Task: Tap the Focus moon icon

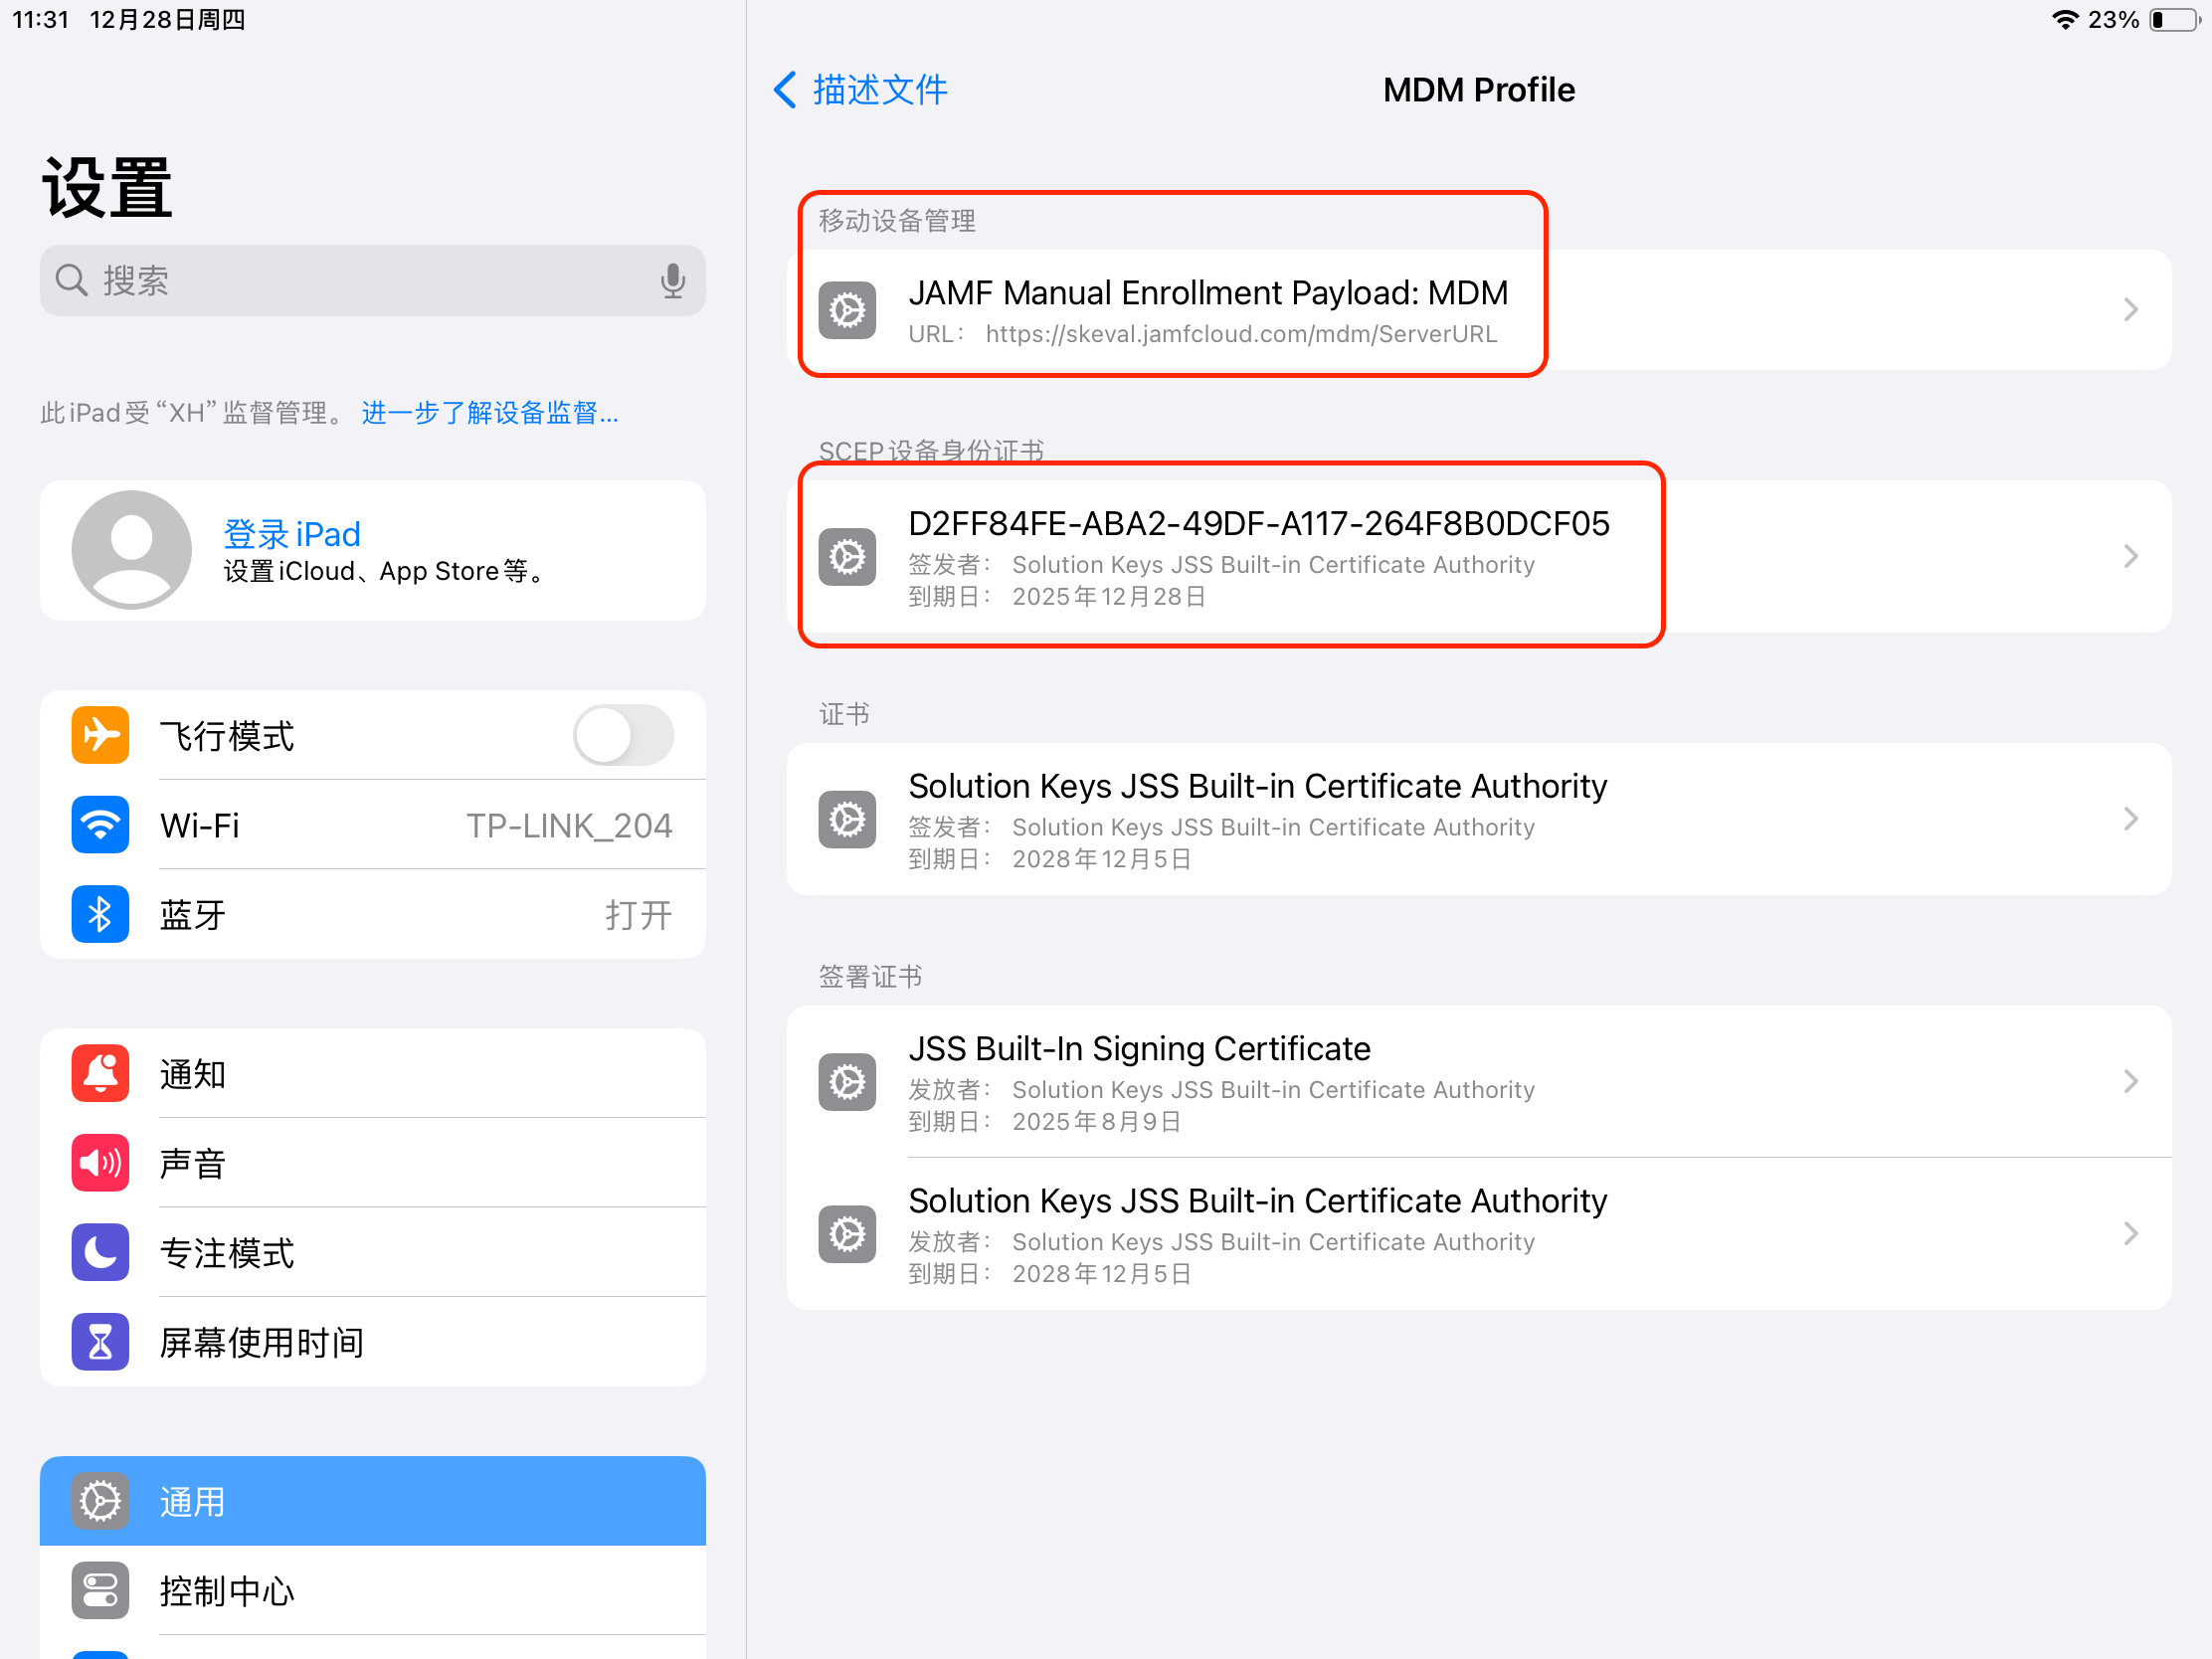Action: (x=100, y=1252)
